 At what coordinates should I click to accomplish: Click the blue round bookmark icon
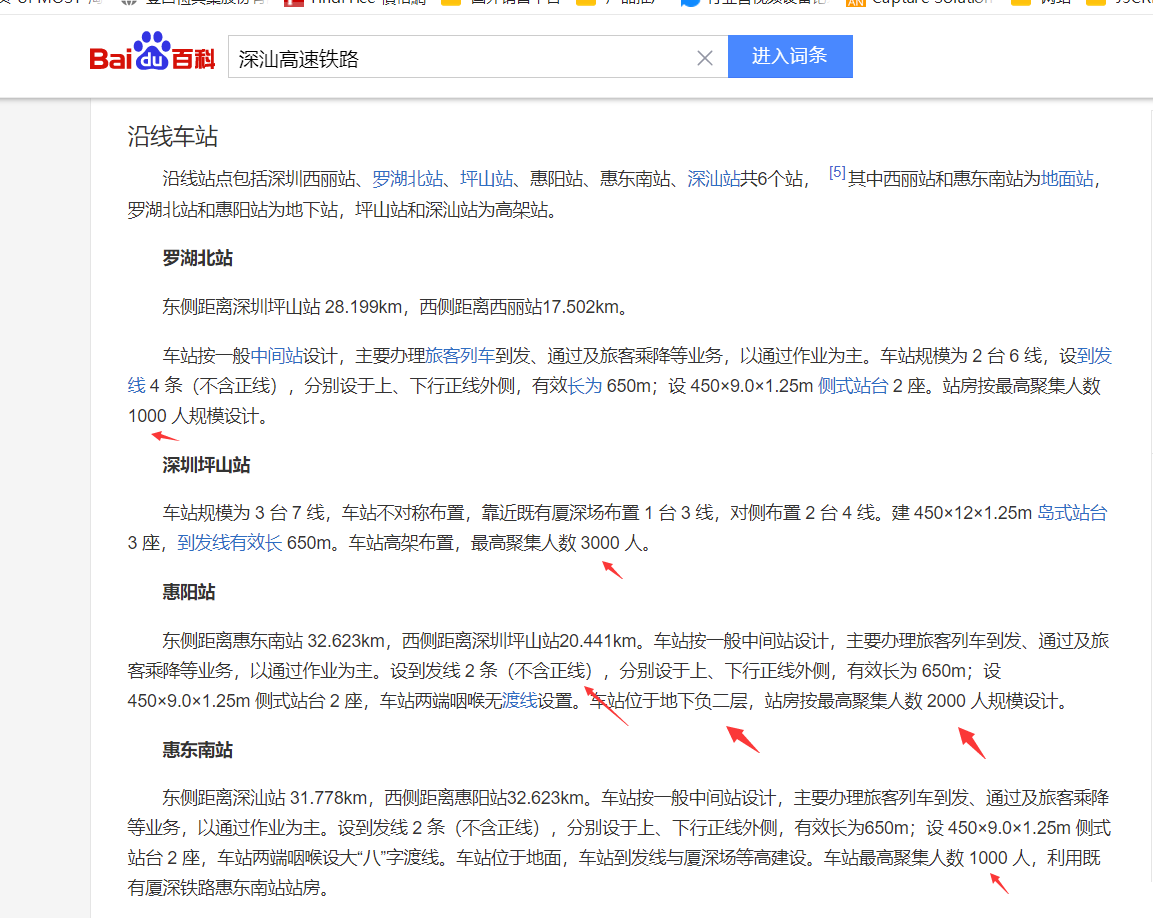pyautogui.click(x=690, y=2)
